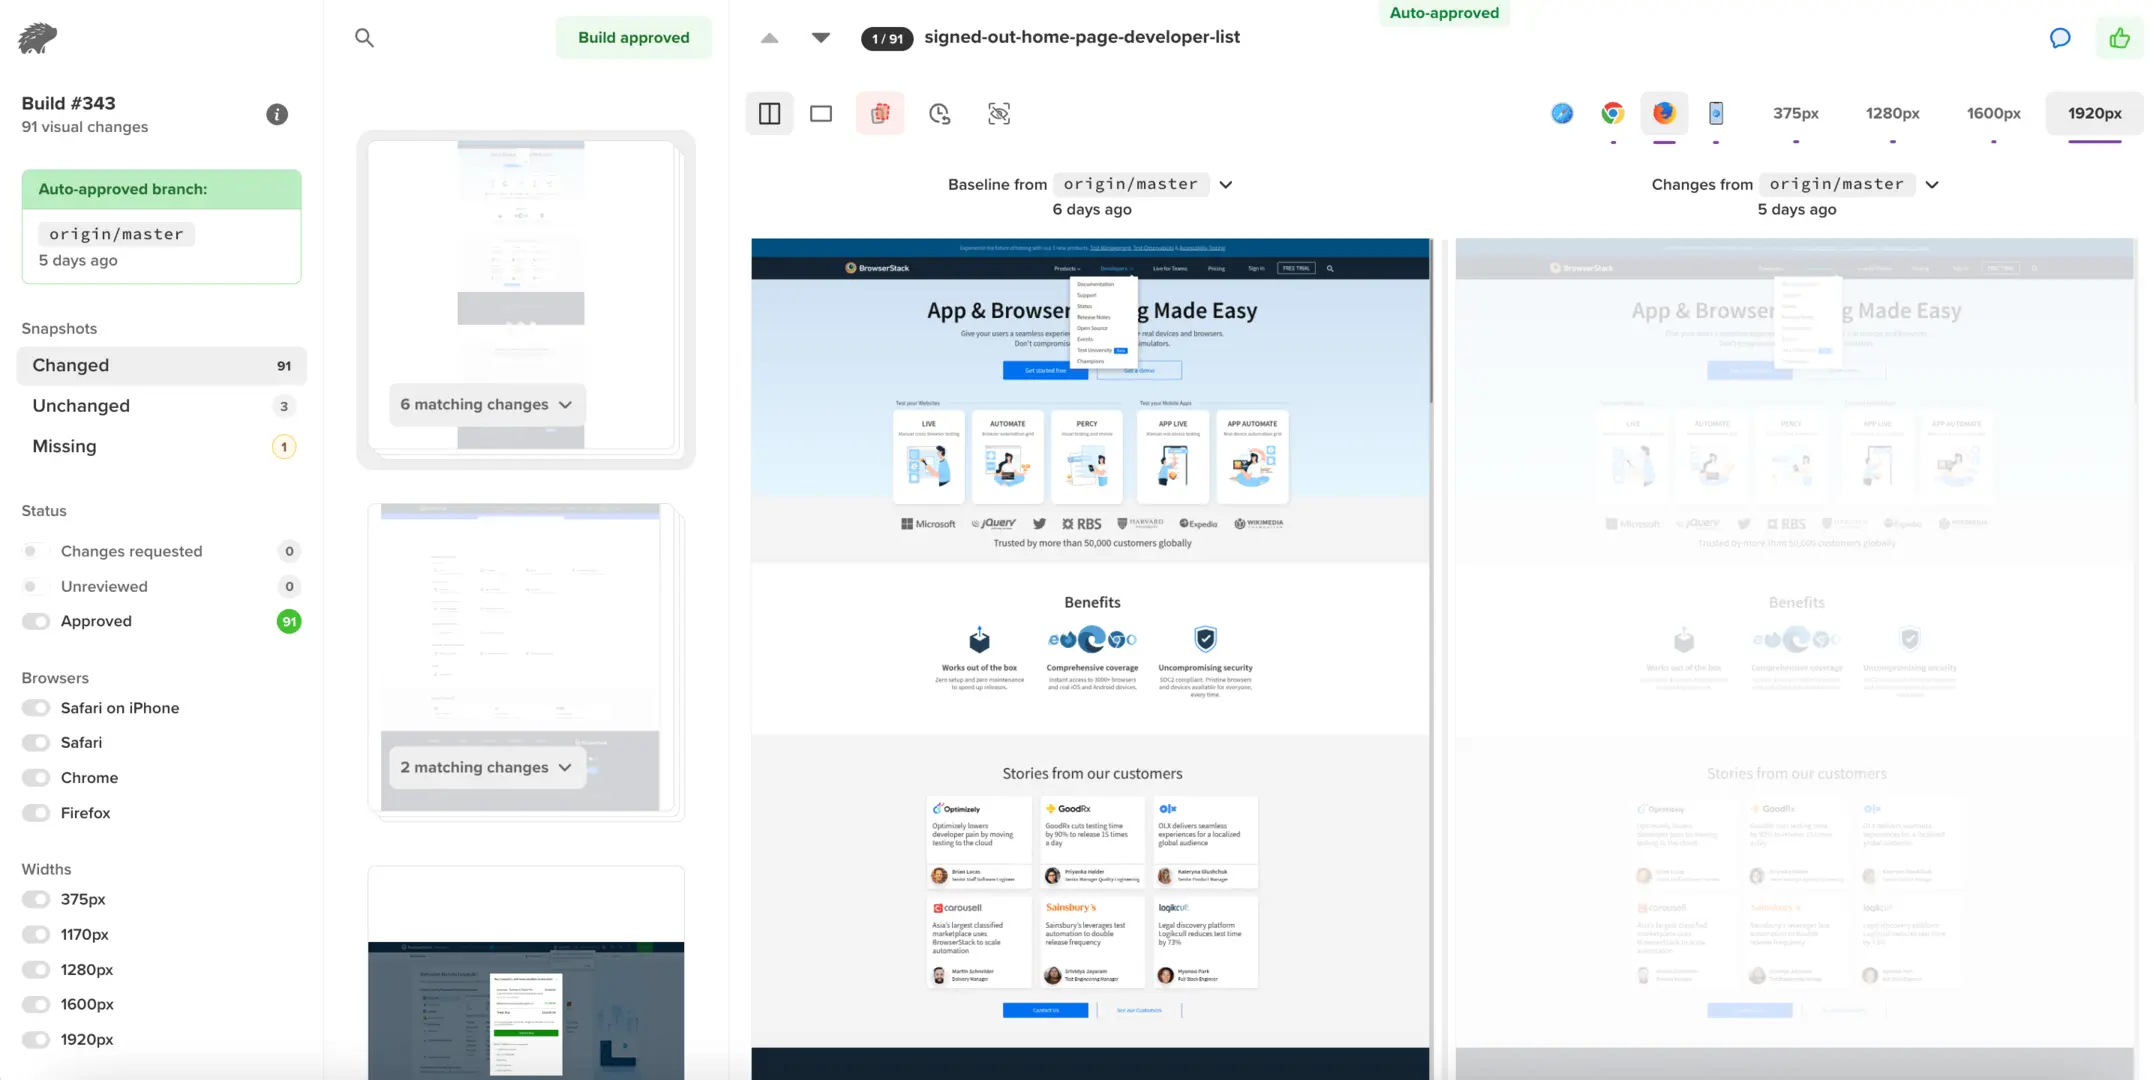Viewport: 2153px width, 1080px height.
Task: Open the comments speech bubble
Action: 2060,38
